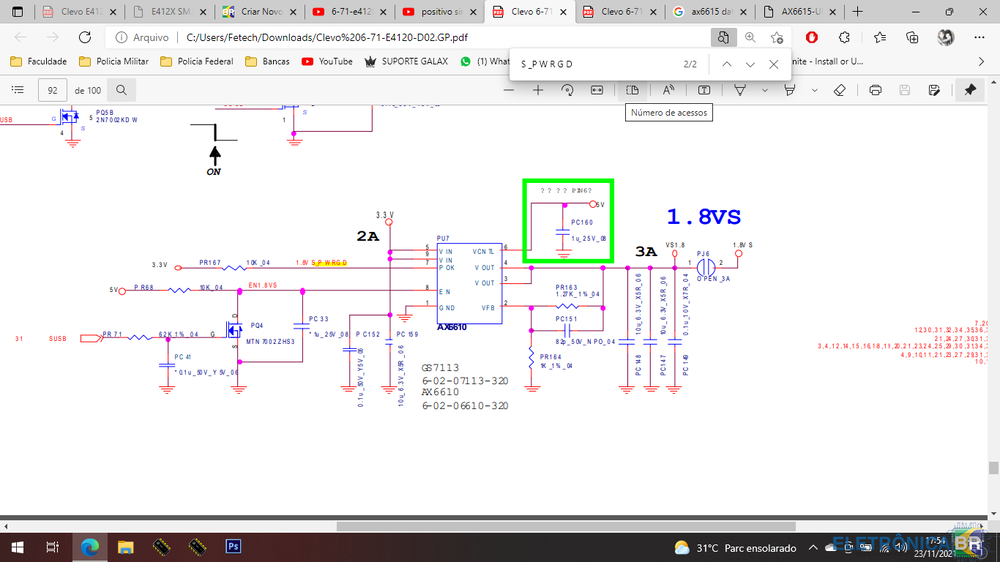Click the read aloud icon
Image resolution: width=1000 pixels, height=562 pixels.
tap(668, 90)
